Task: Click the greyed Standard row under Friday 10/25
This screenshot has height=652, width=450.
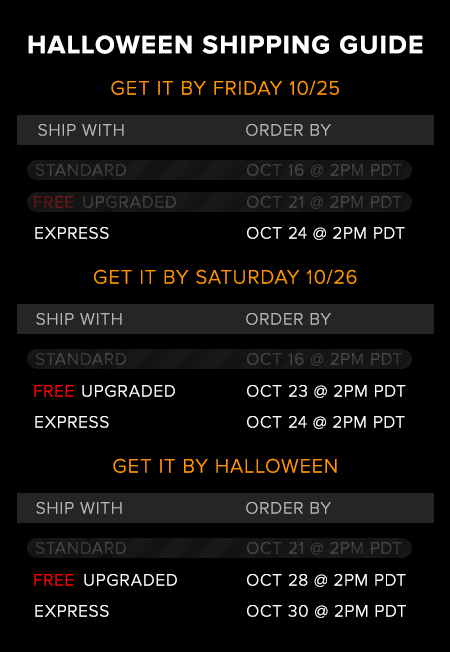Action: pyautogui.click(x=219, y=170)
